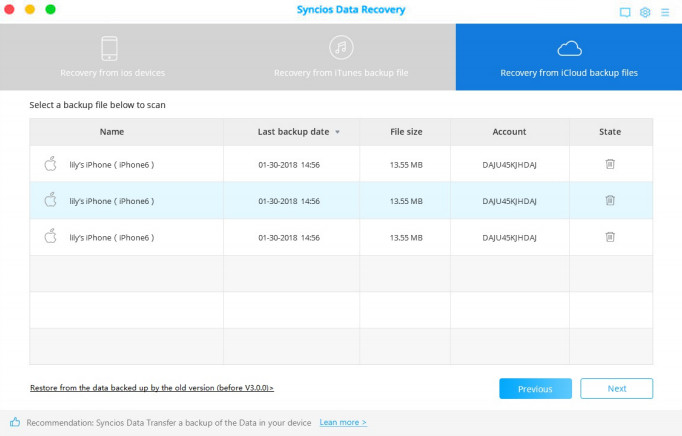This screenshot has width=682, height=436.
Task: Click the File size column header
Action: pyautogui.click(x=406, y=132)
